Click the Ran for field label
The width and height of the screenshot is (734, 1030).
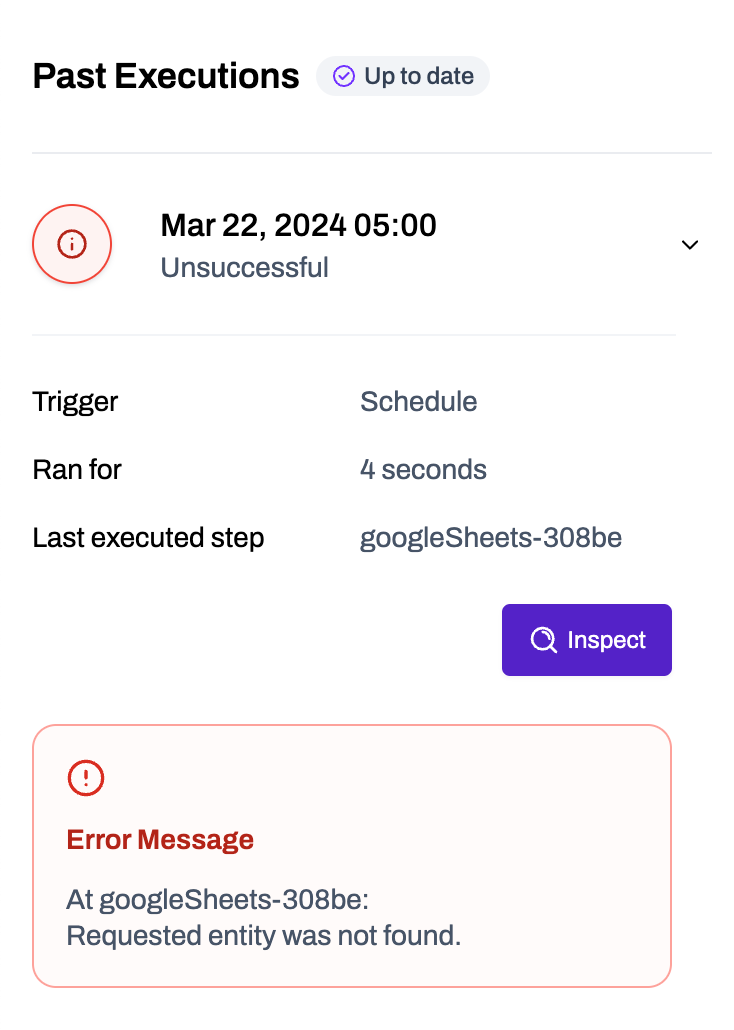coord(77,470)
